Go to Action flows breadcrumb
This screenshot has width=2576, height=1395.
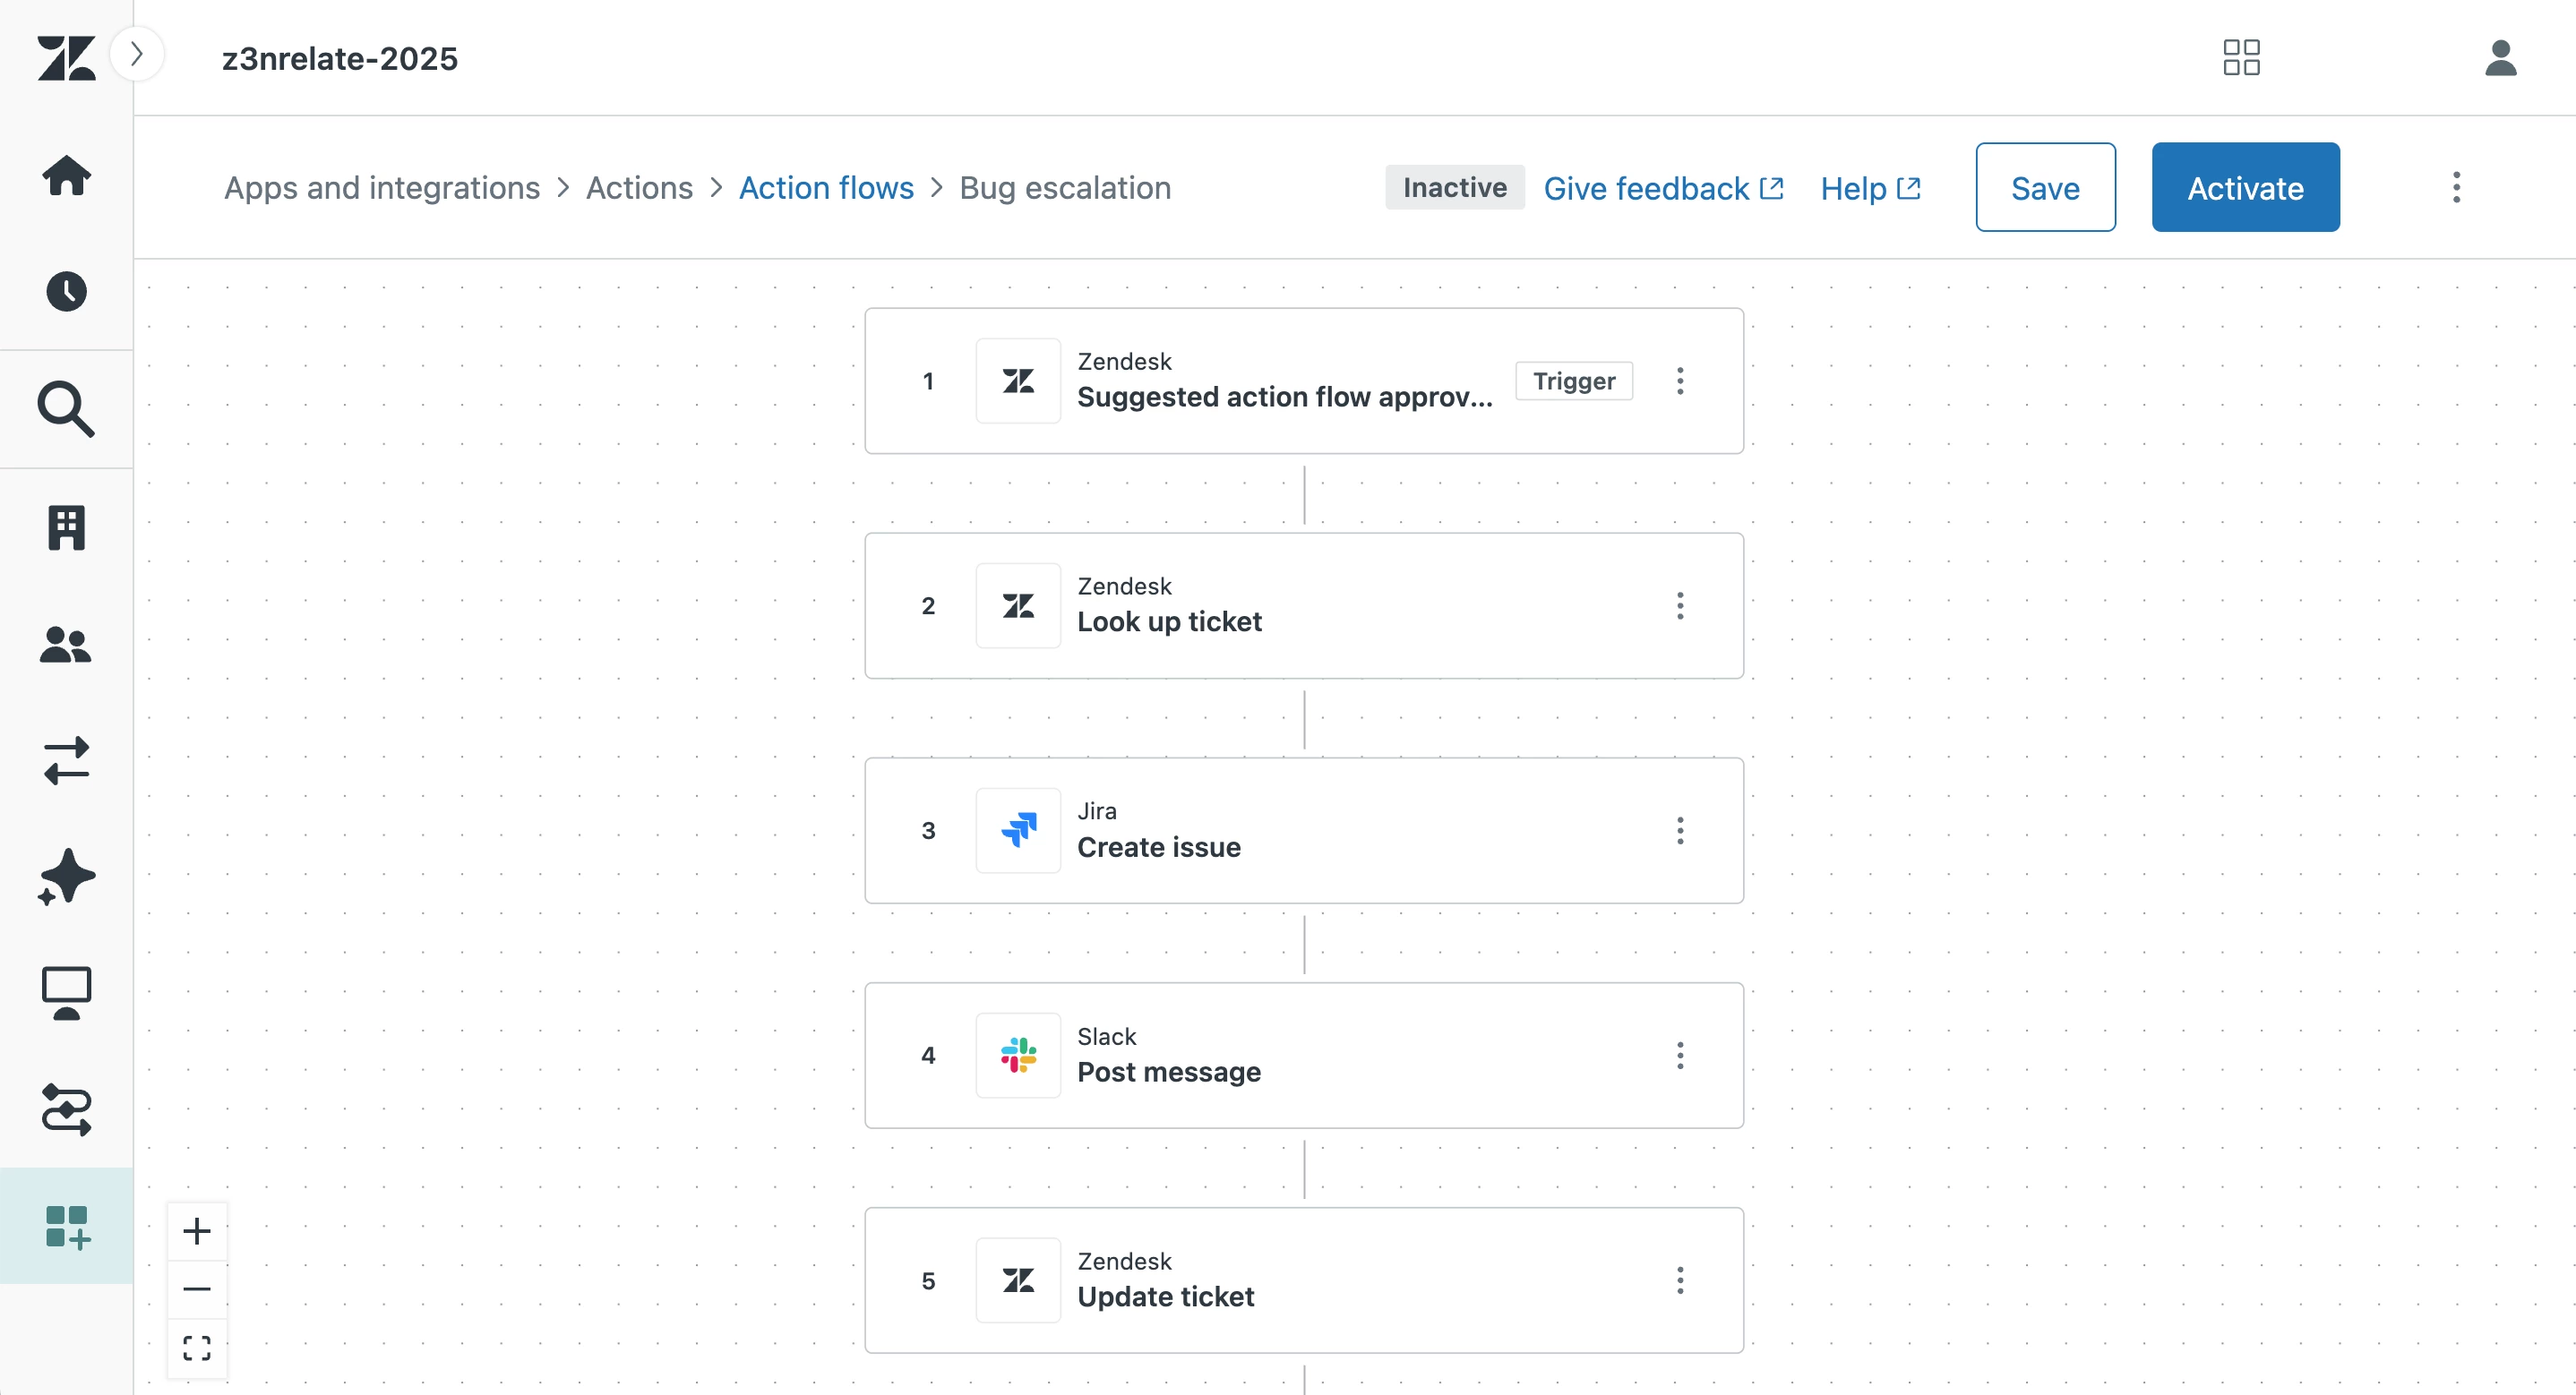(826, 187)
